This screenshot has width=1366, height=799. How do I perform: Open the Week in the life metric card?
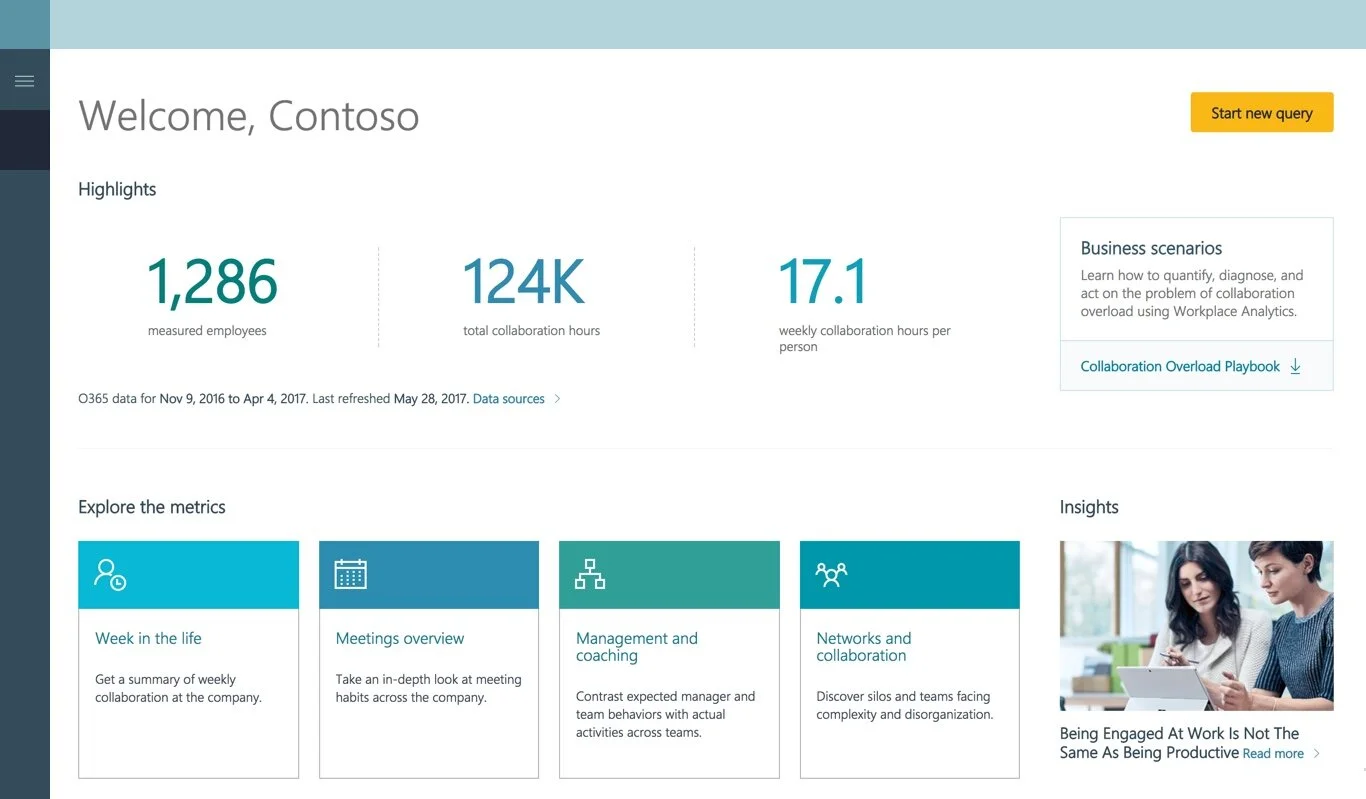(x=188, y=660)
